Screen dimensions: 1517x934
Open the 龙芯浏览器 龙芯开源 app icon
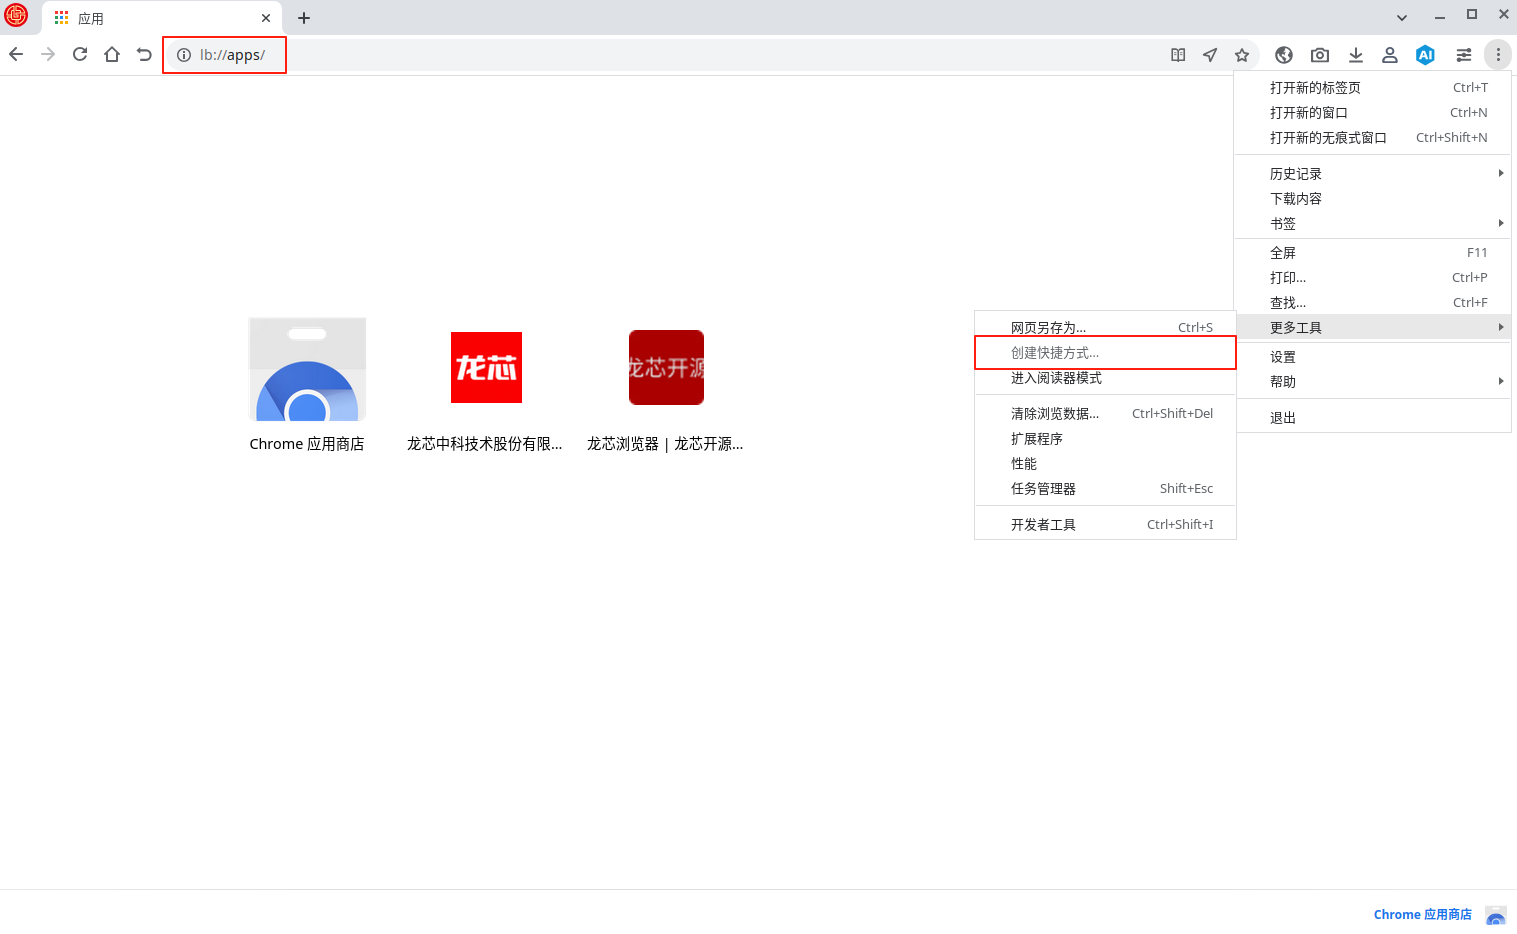coord(666,367)
